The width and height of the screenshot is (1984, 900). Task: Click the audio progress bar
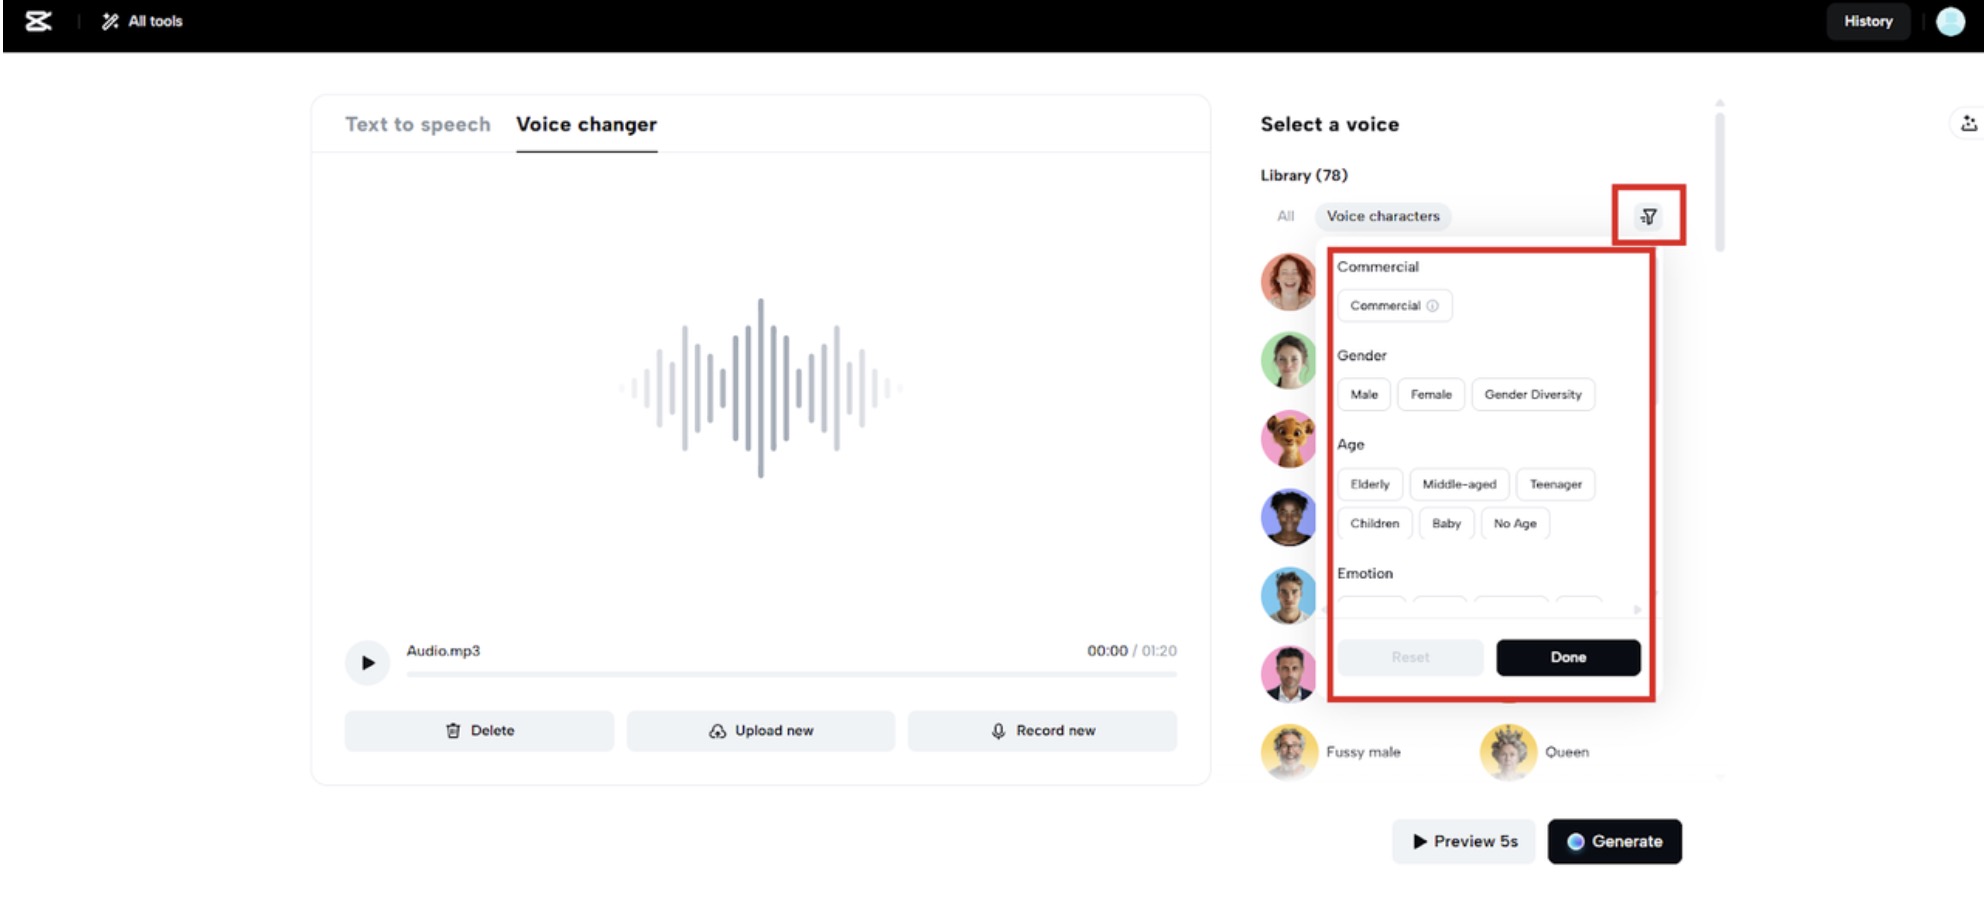point(790,675)
